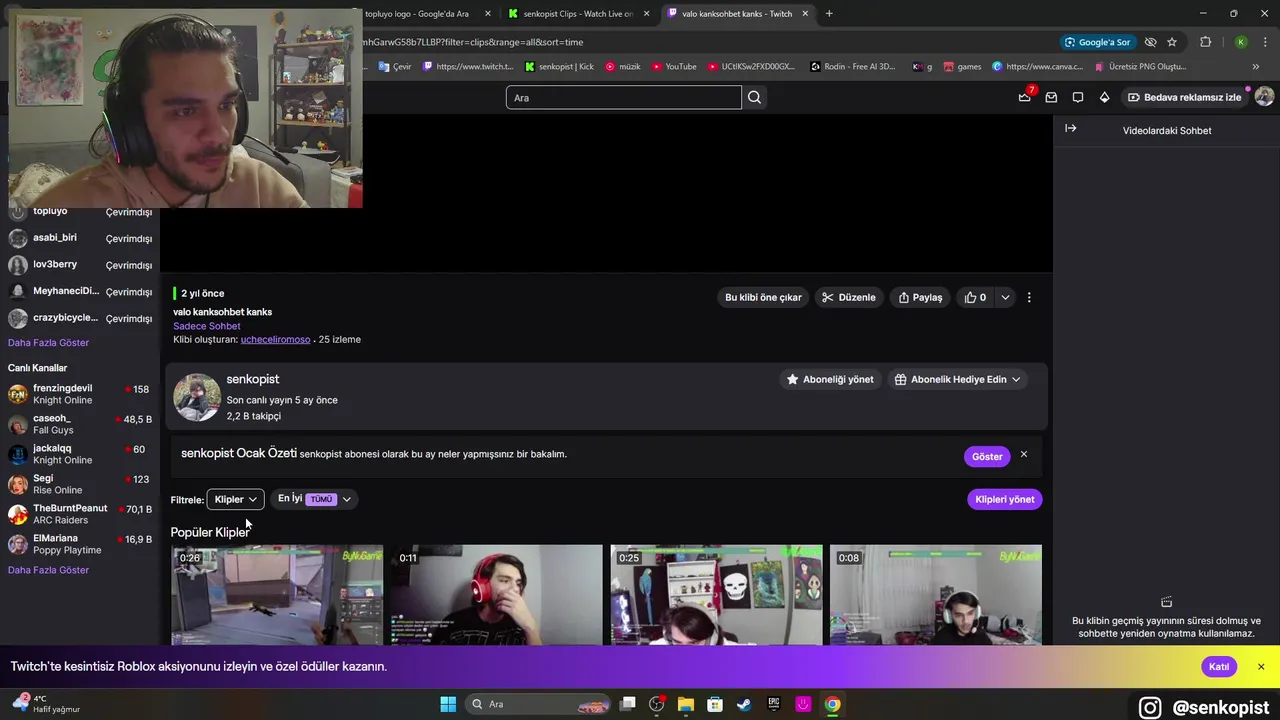This screenshot has width=1280, height=720.
Task: Click Bu klibi öne çıkar button
Action: coord(763,297)
